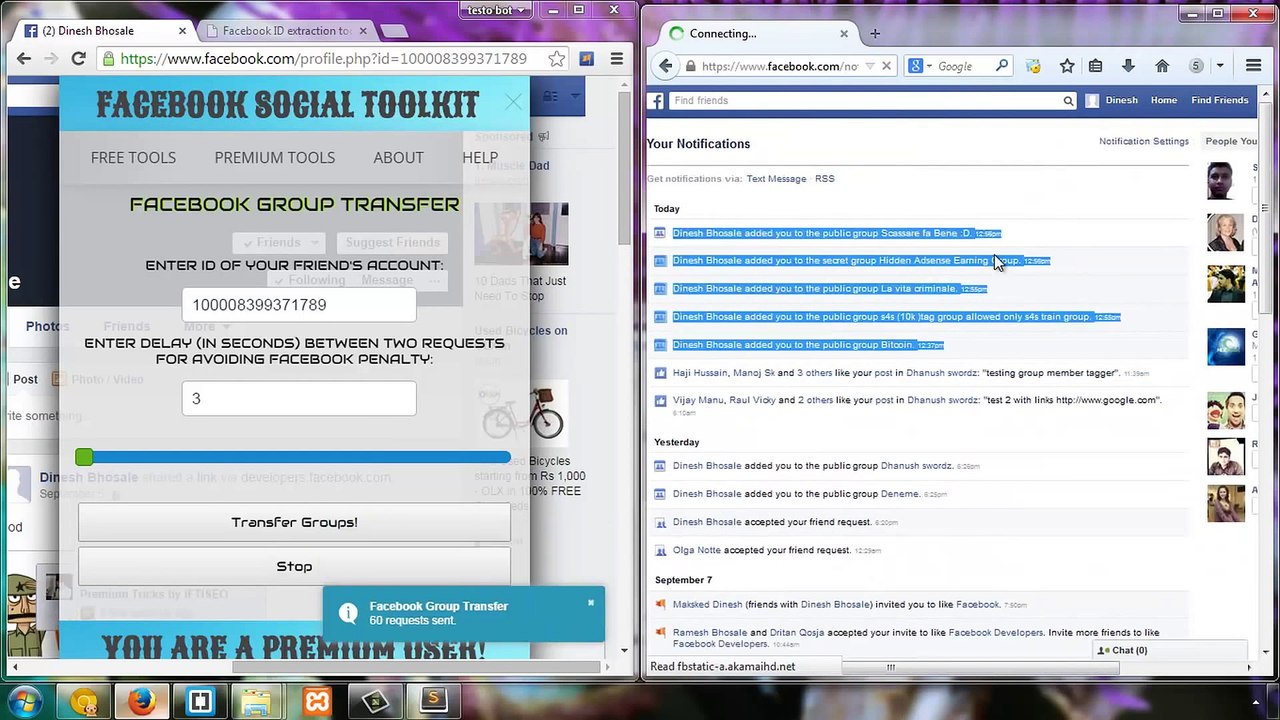Open Facebook account dropdown arrow in Chrome page

tap(576, 97)
